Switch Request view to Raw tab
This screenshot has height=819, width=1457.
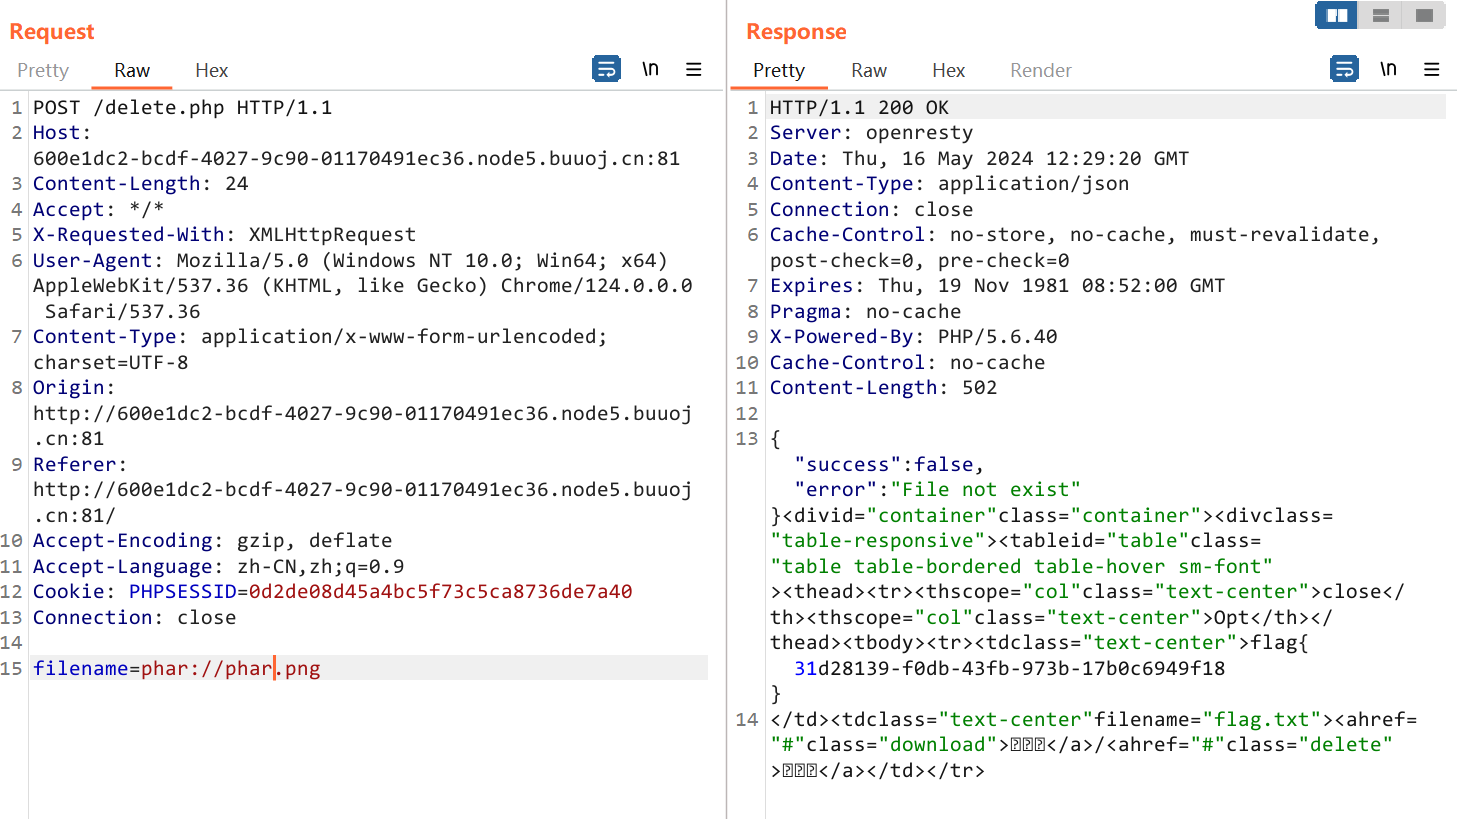coord(132,70)
